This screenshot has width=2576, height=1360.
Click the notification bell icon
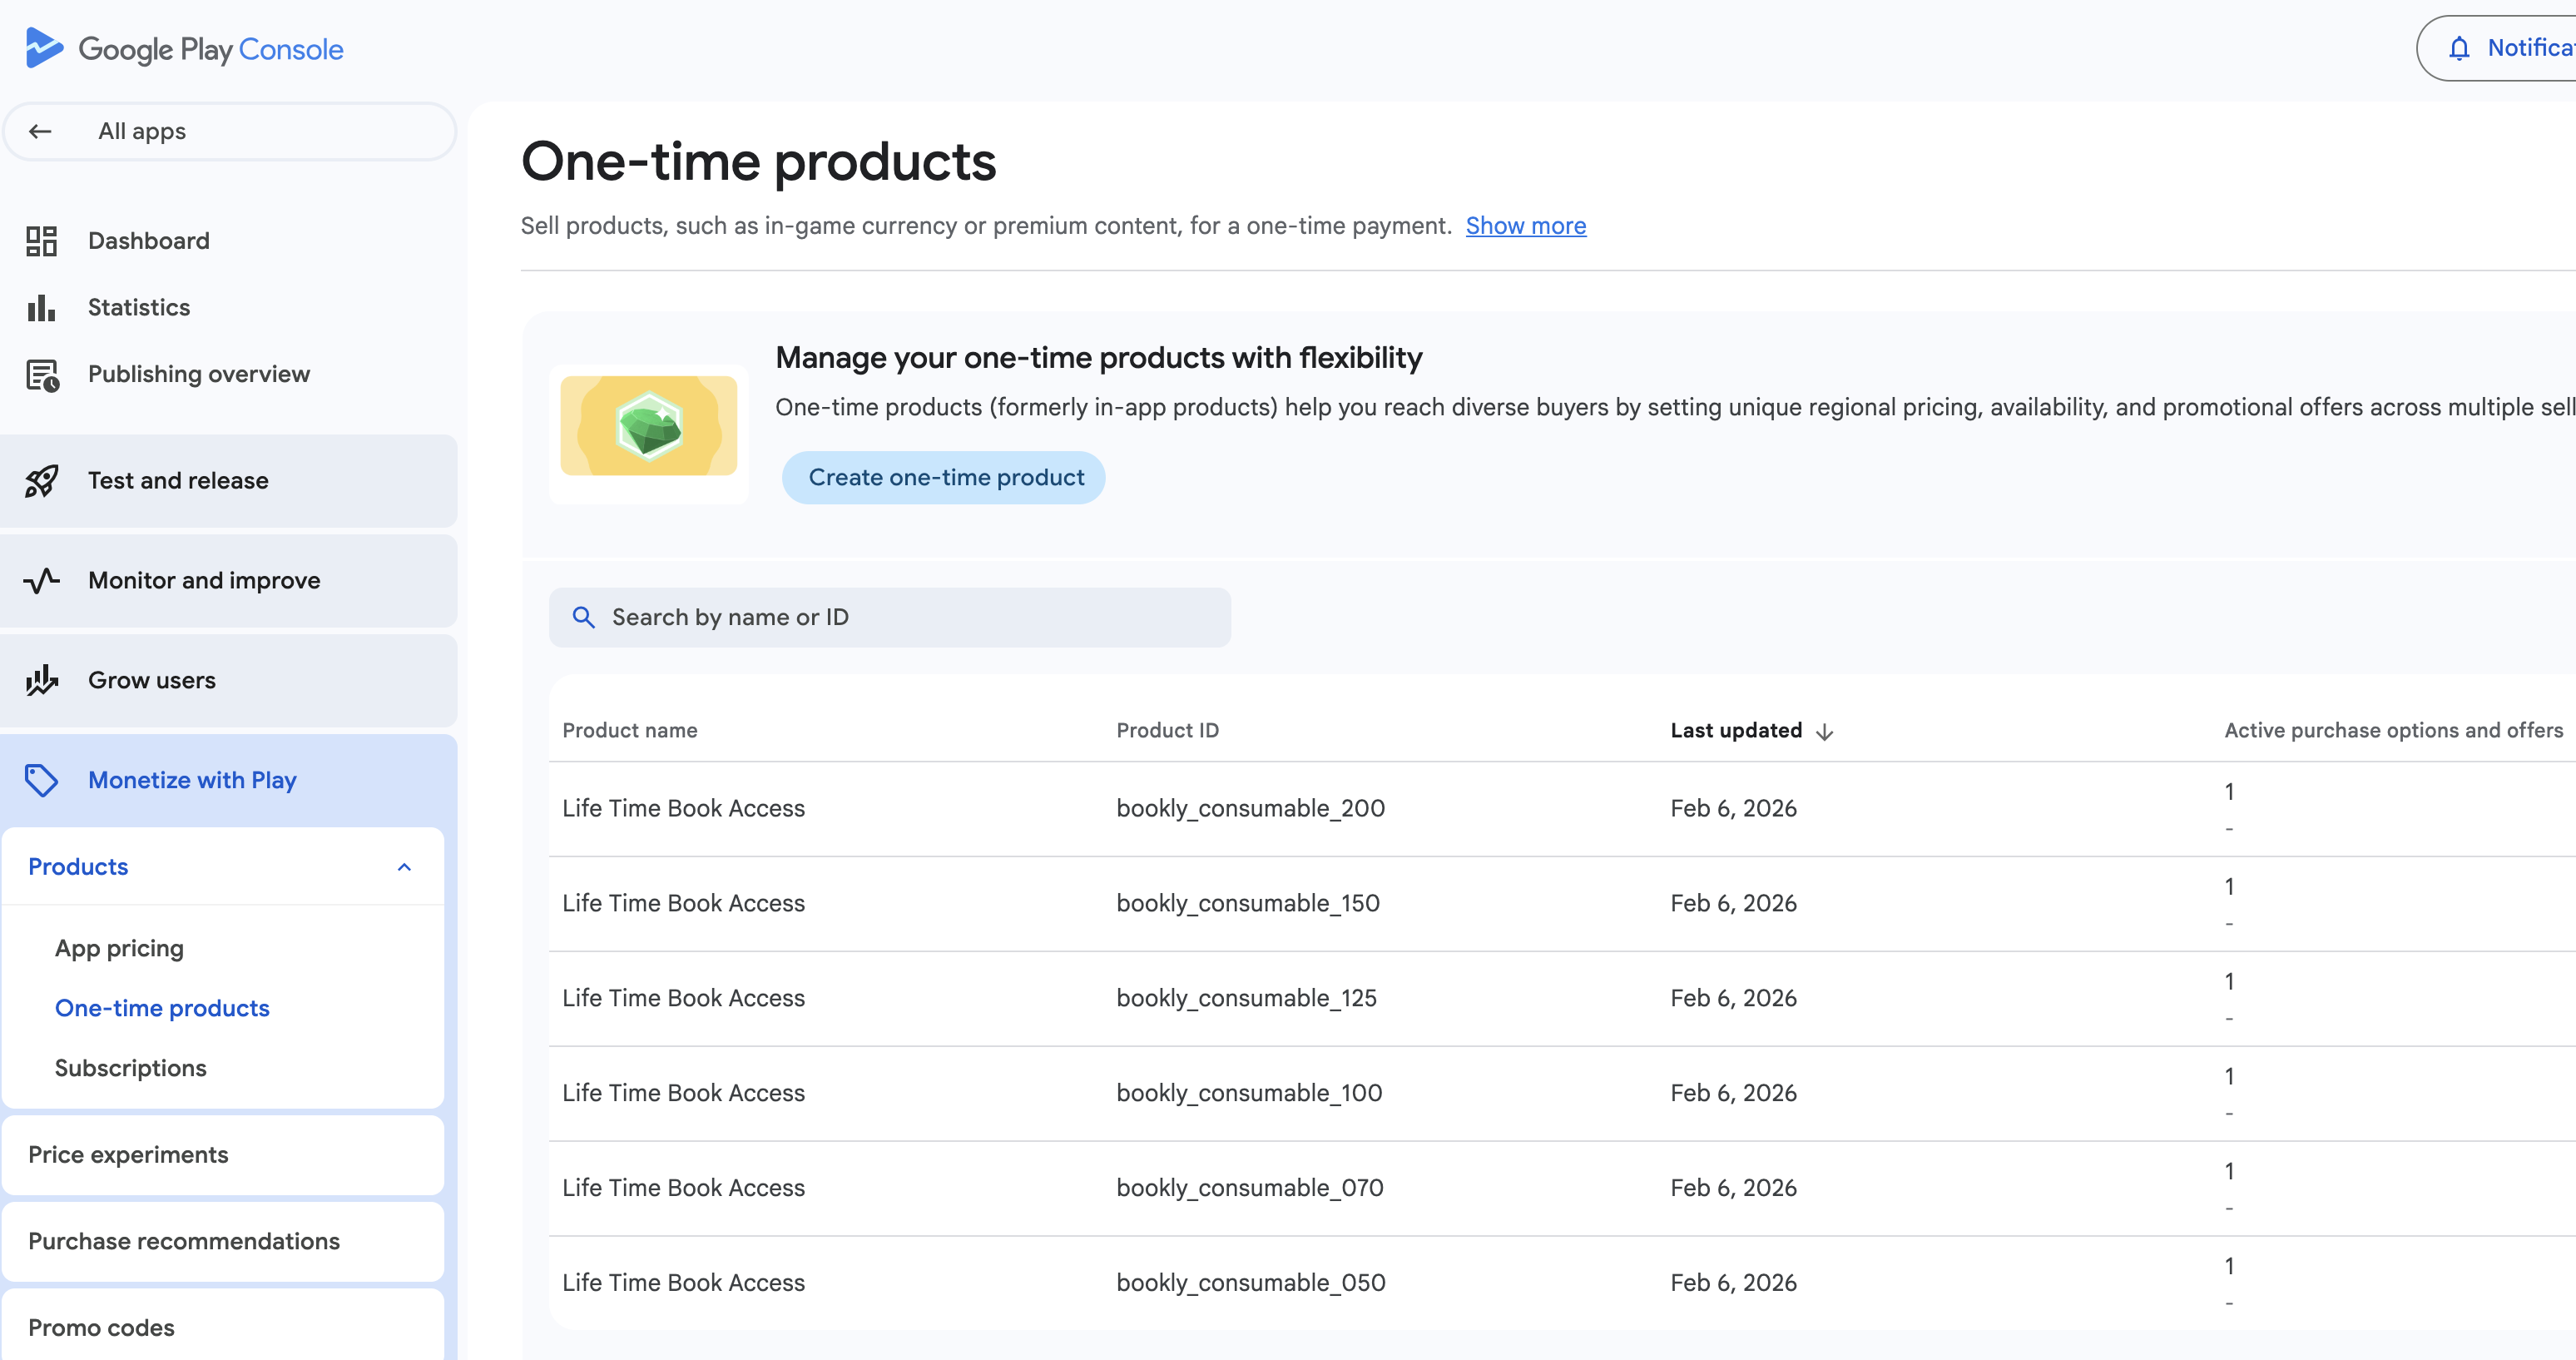(2459, 48)
